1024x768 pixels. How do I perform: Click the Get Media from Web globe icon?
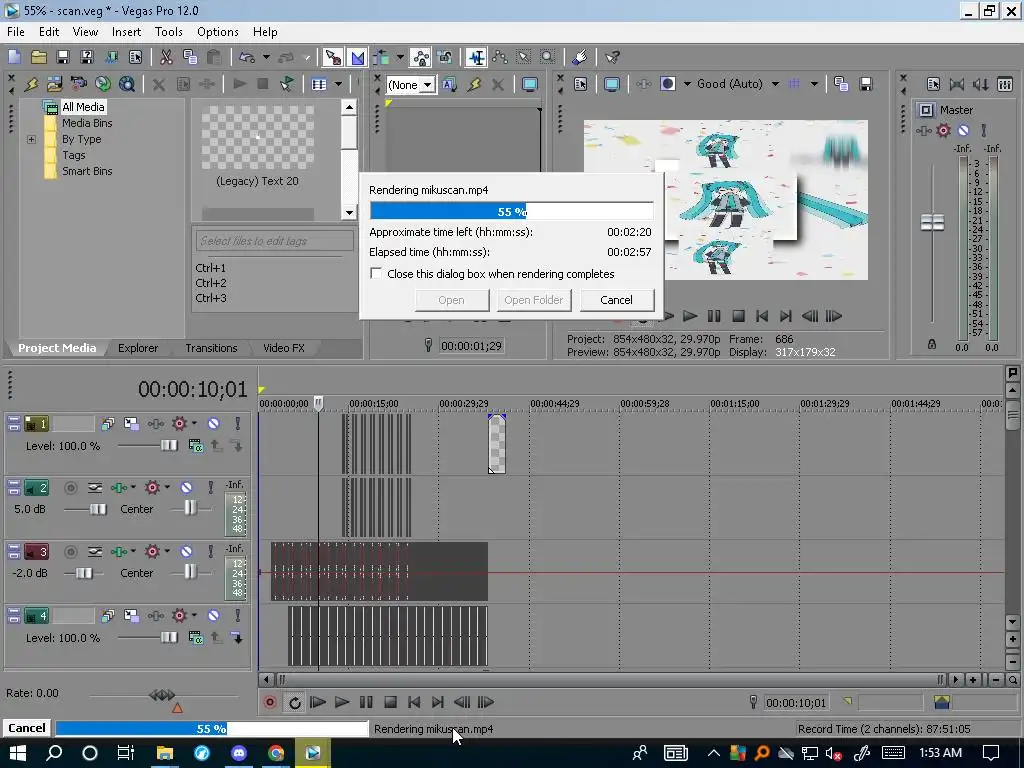pyautogui.click(x=103, y=84)
